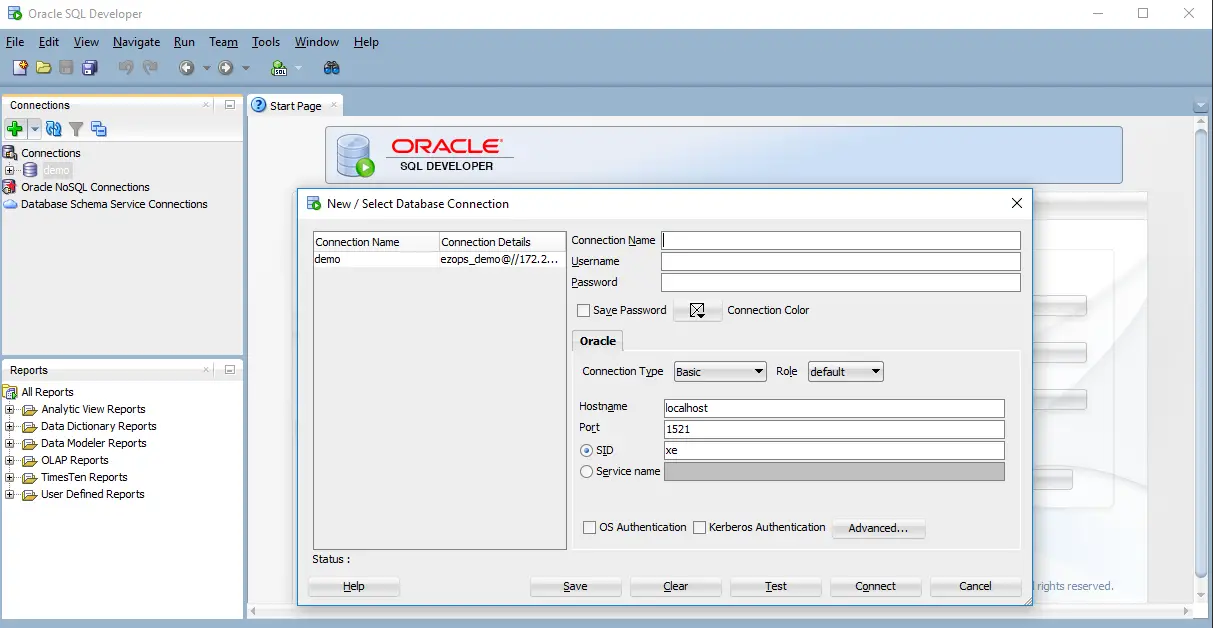This screenshot has width=1213, height=628.
Task: Expand Data Dictionary Reports node
Action: (10, 426)
